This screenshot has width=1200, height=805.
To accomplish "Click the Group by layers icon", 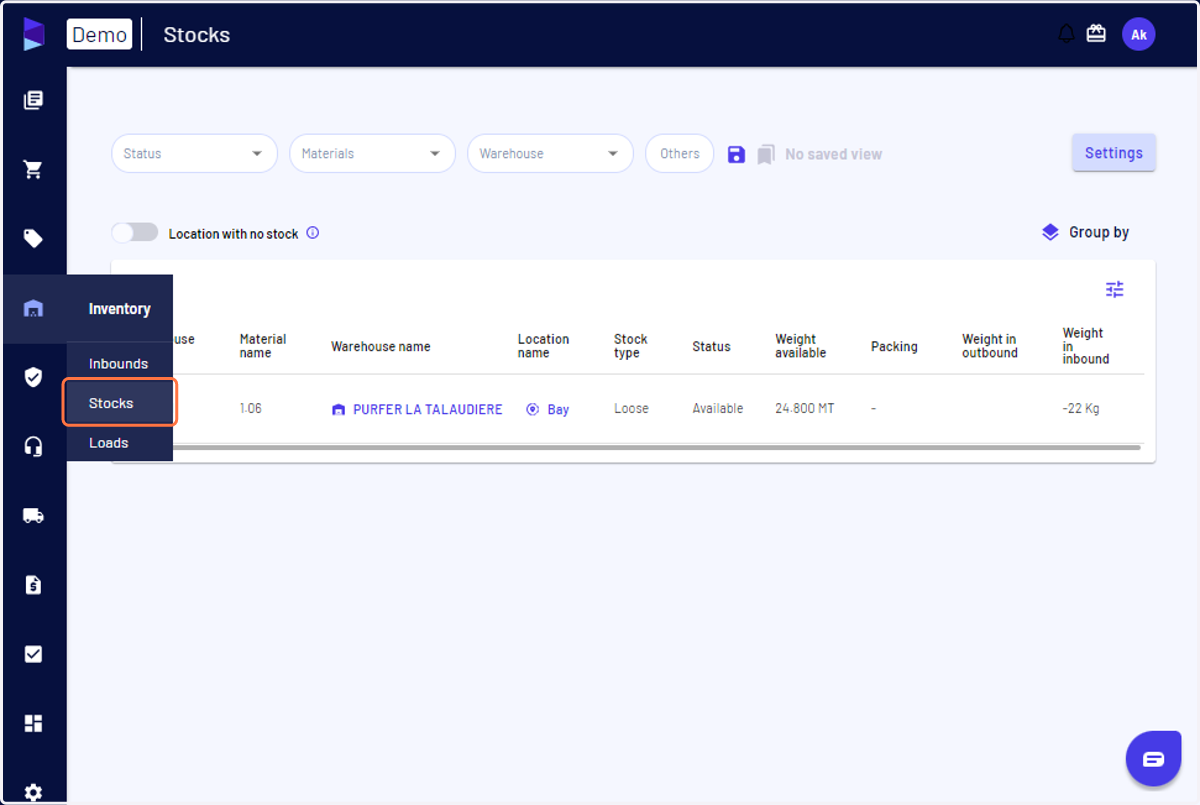I will [x=1050, y=232].
